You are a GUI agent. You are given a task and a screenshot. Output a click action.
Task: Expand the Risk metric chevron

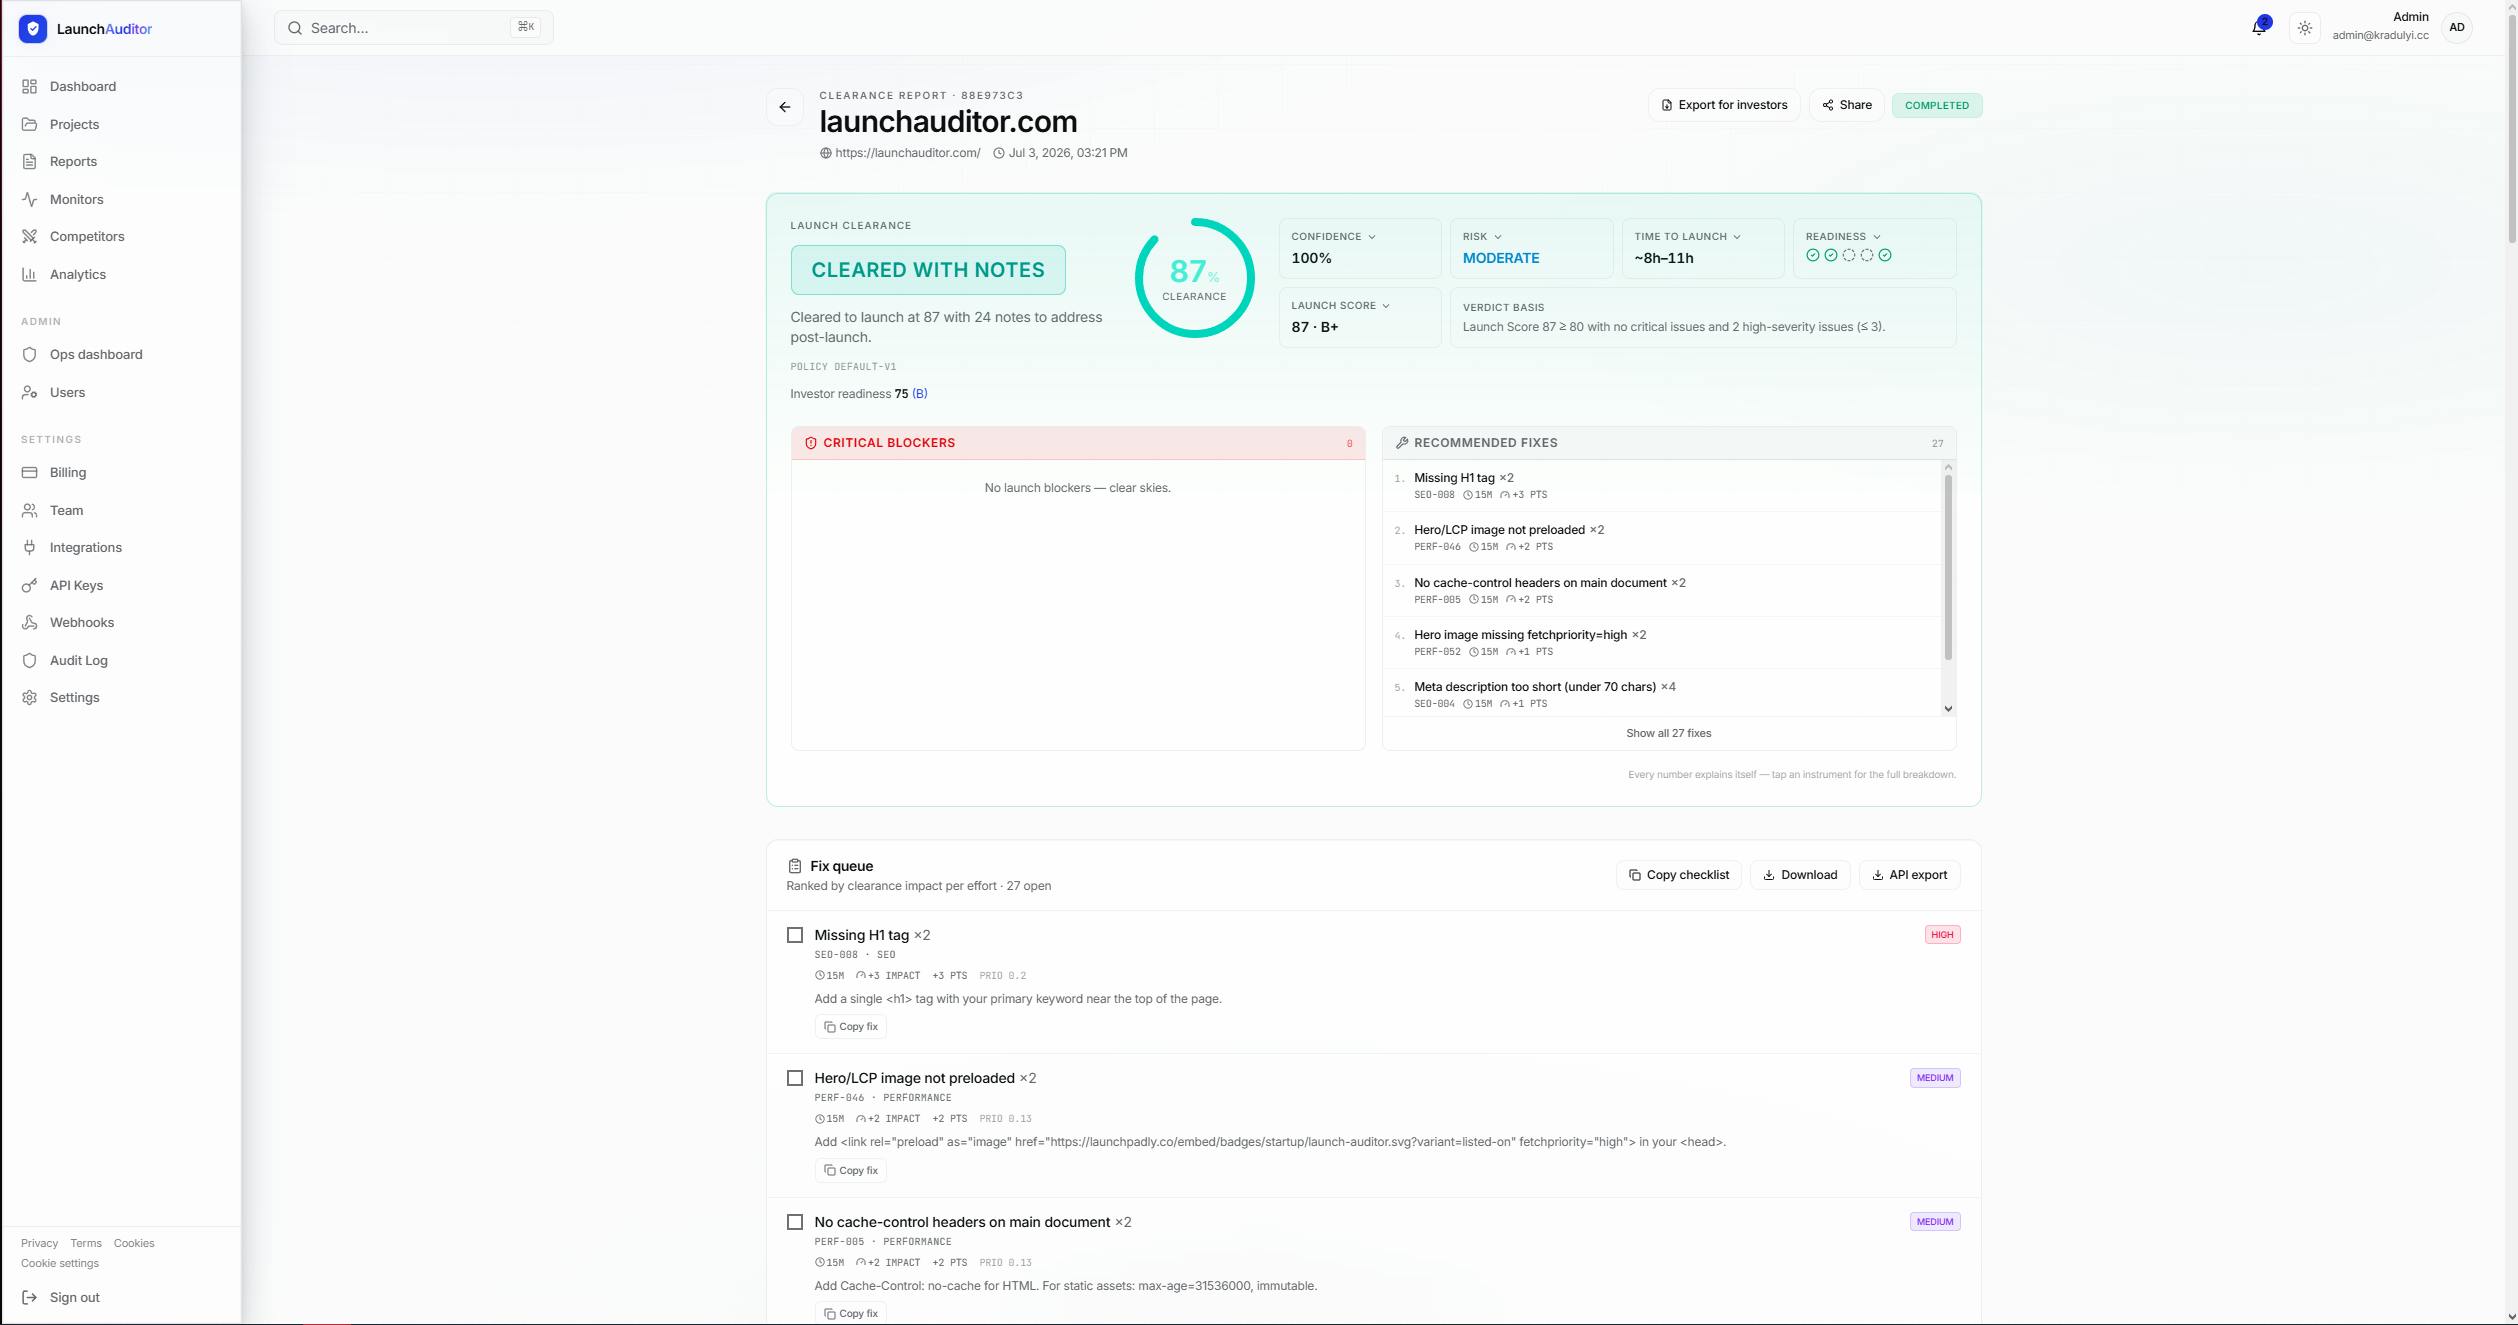coord(1498,237)
